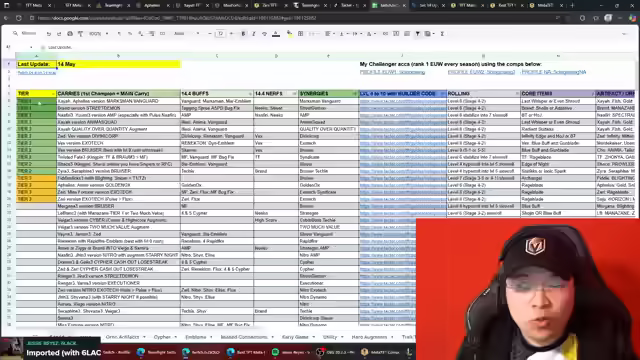Click the Print icon
The width and height of the screenshot is (640, 360).
(x=70, y=34)
